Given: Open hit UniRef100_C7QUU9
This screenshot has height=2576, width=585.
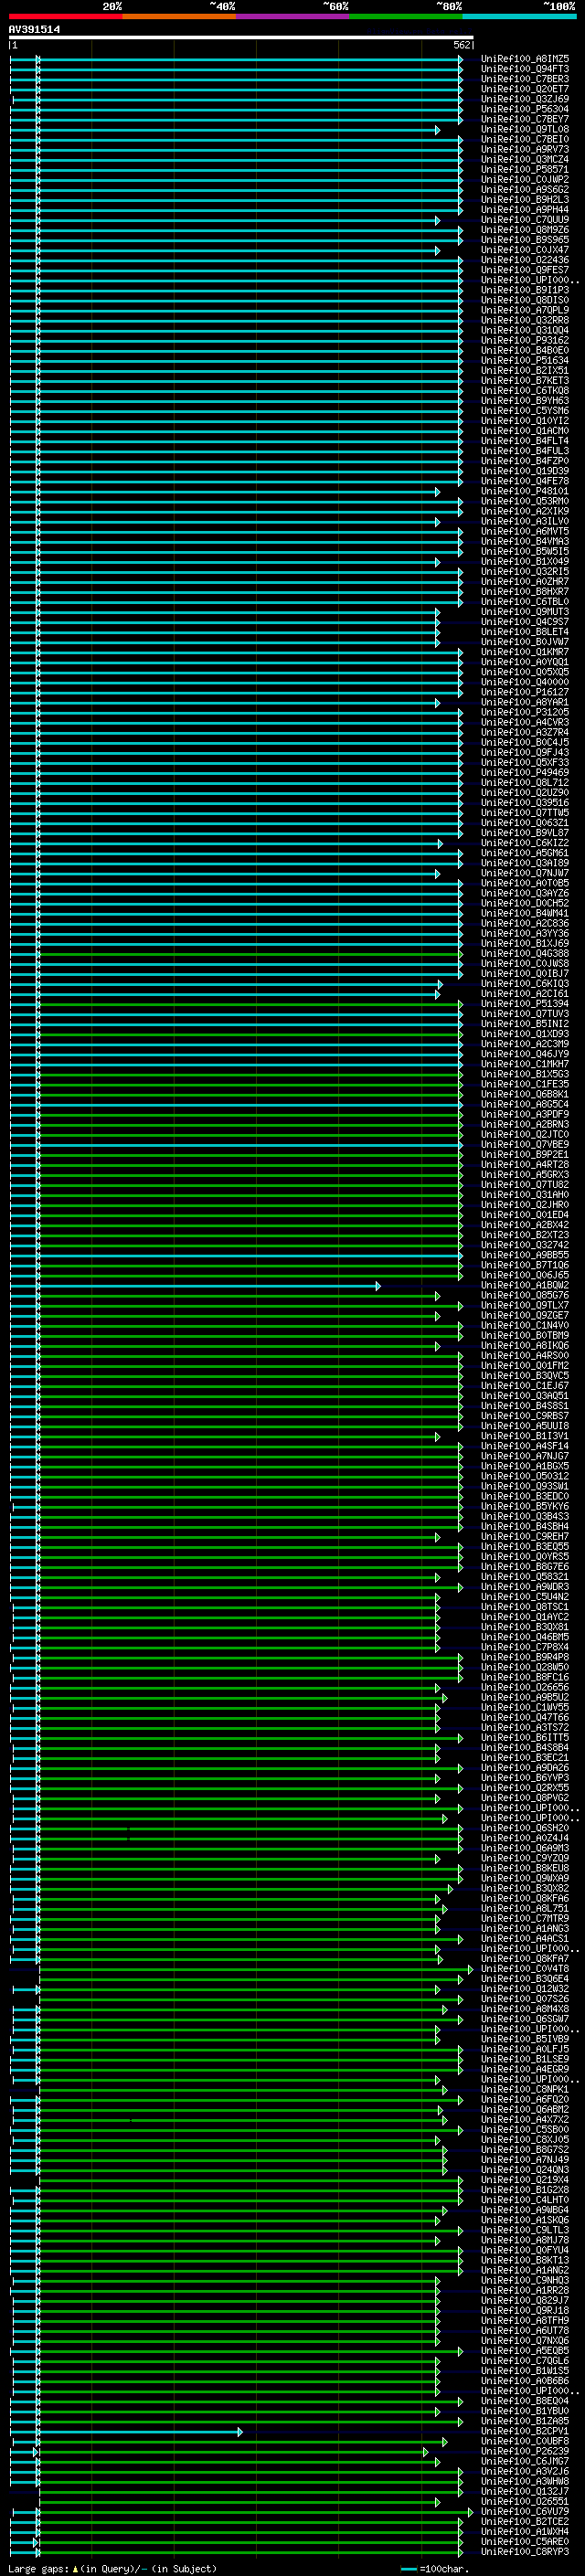Looking at the screenshot, I should click(525, 220).
